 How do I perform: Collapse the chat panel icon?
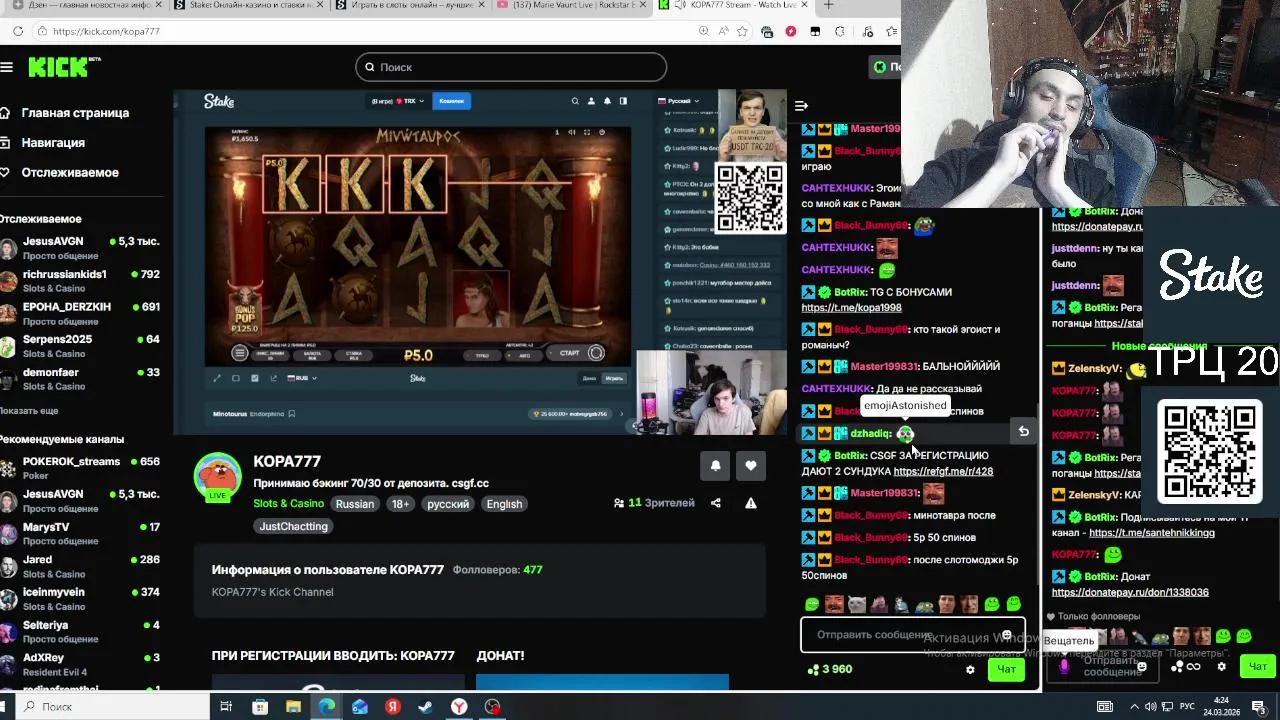(x=801, y=105)
